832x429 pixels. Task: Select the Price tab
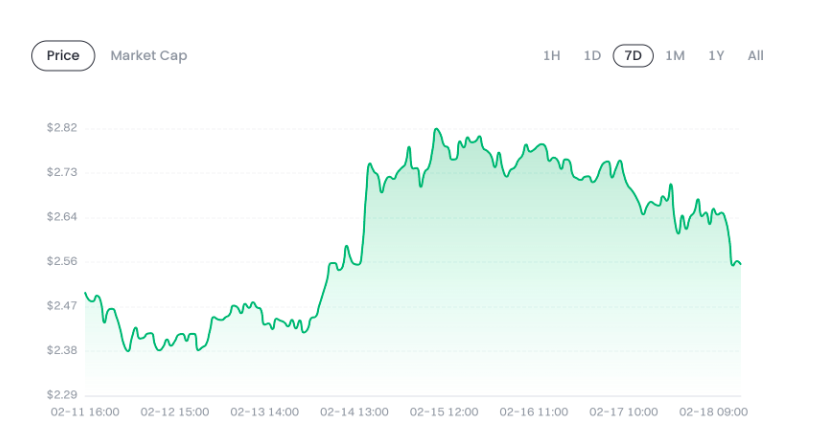(x=63, y=56)
